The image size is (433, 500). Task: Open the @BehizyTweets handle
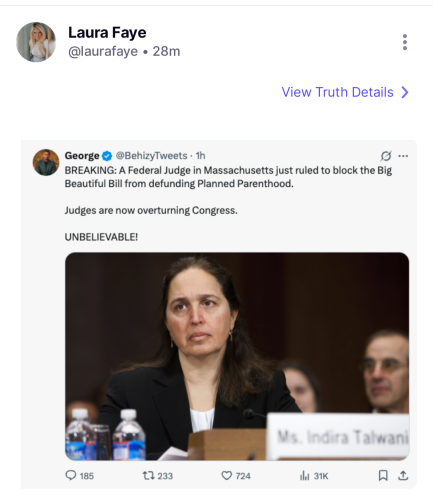(x=151, y=156)
